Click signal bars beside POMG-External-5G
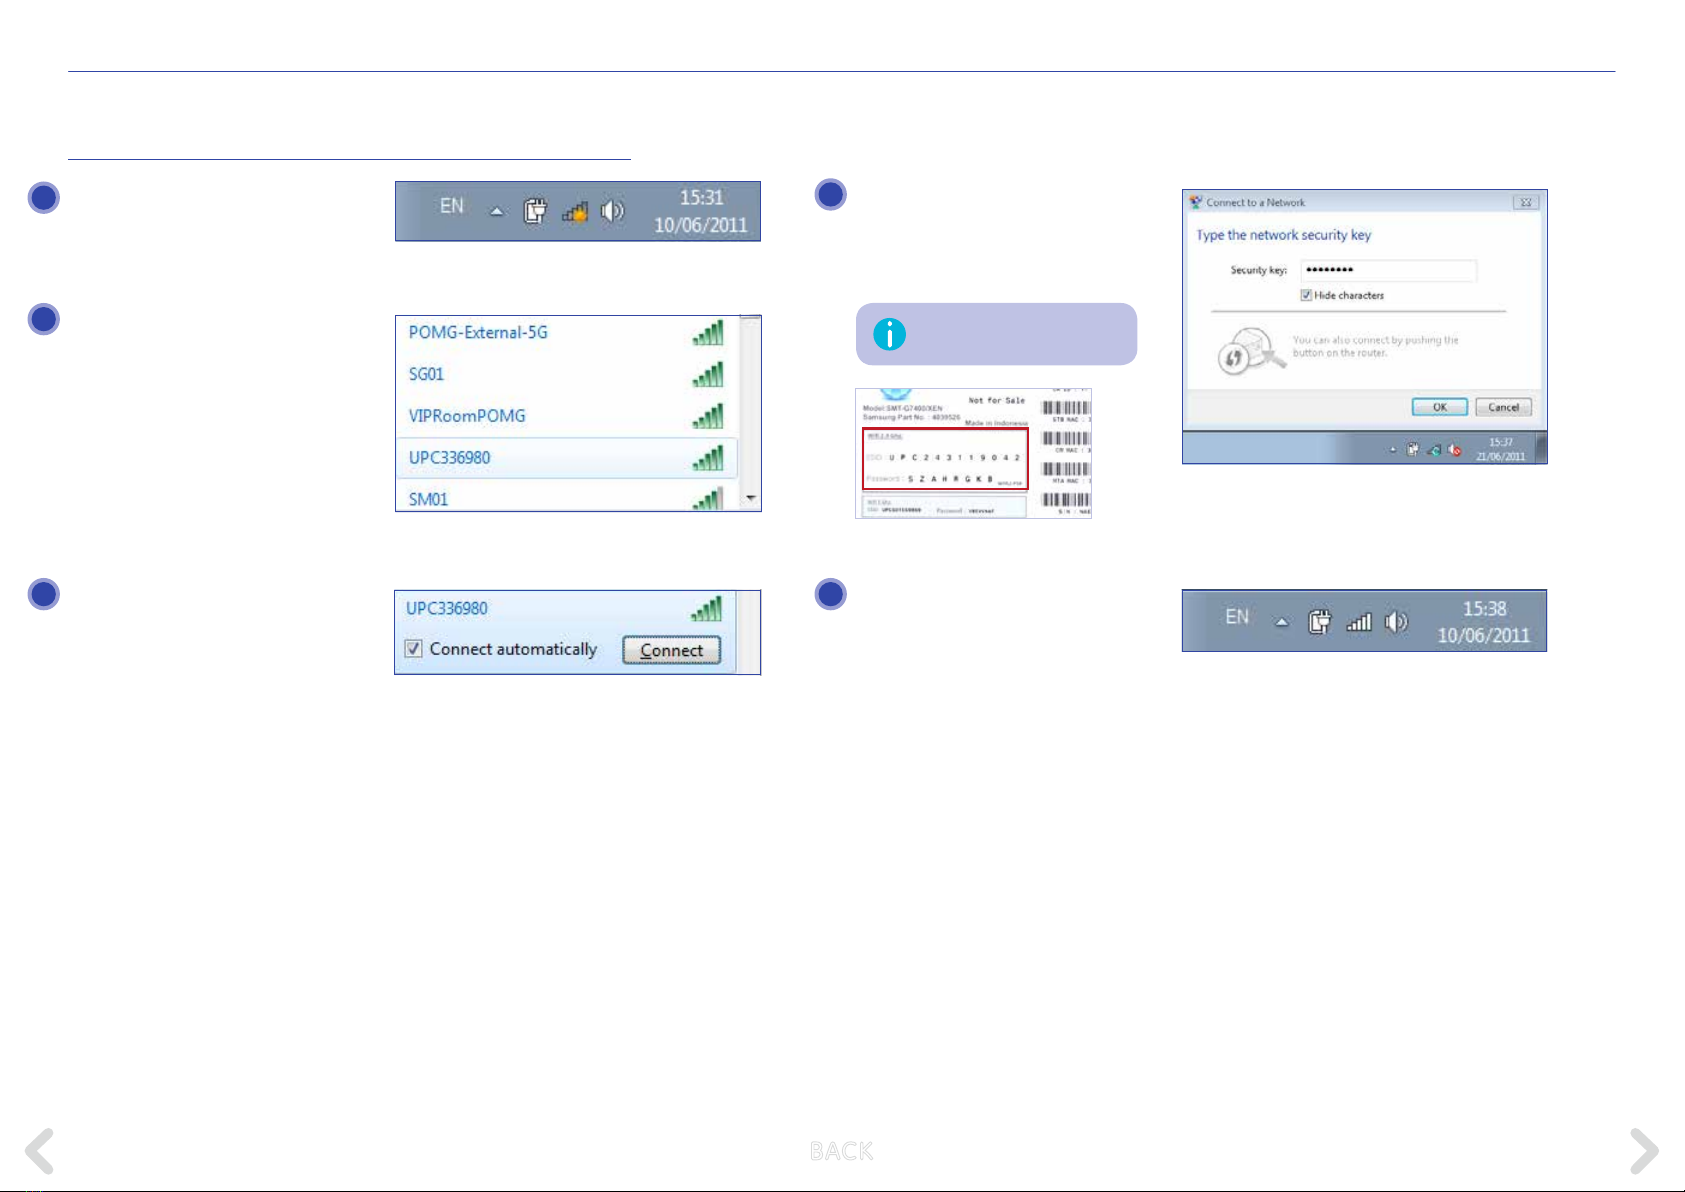The width and height of the screenshot is (1685, 1192). coord(708,332)
